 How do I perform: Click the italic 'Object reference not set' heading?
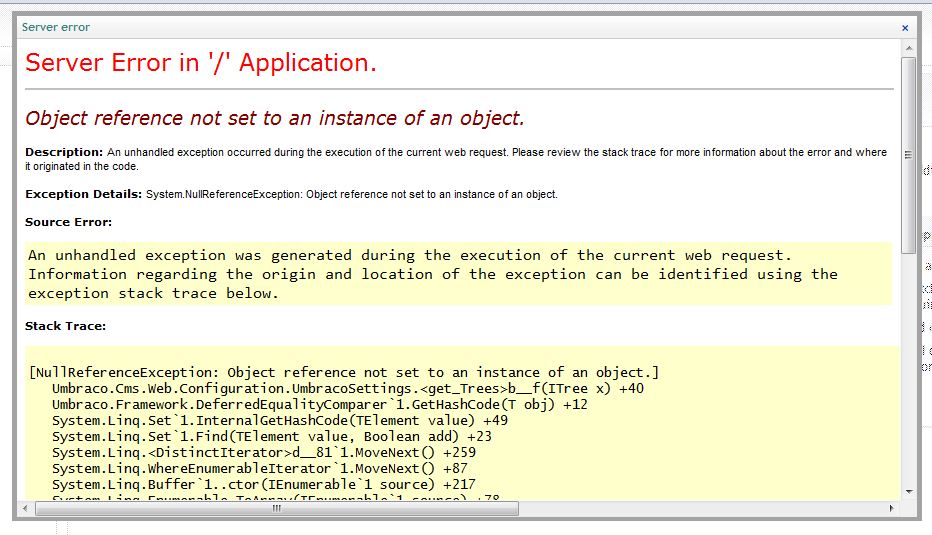[x=275, y=118]
